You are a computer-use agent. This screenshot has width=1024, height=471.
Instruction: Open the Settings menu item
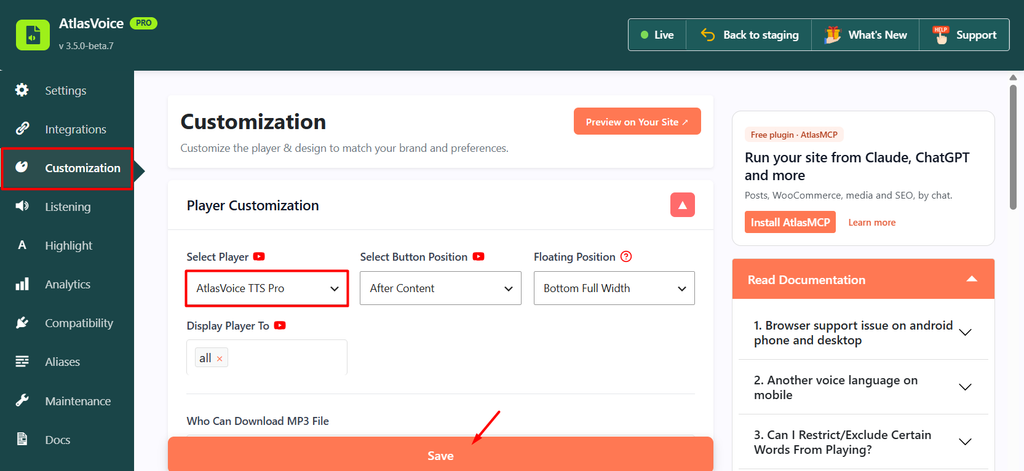(x=65, y=90)
